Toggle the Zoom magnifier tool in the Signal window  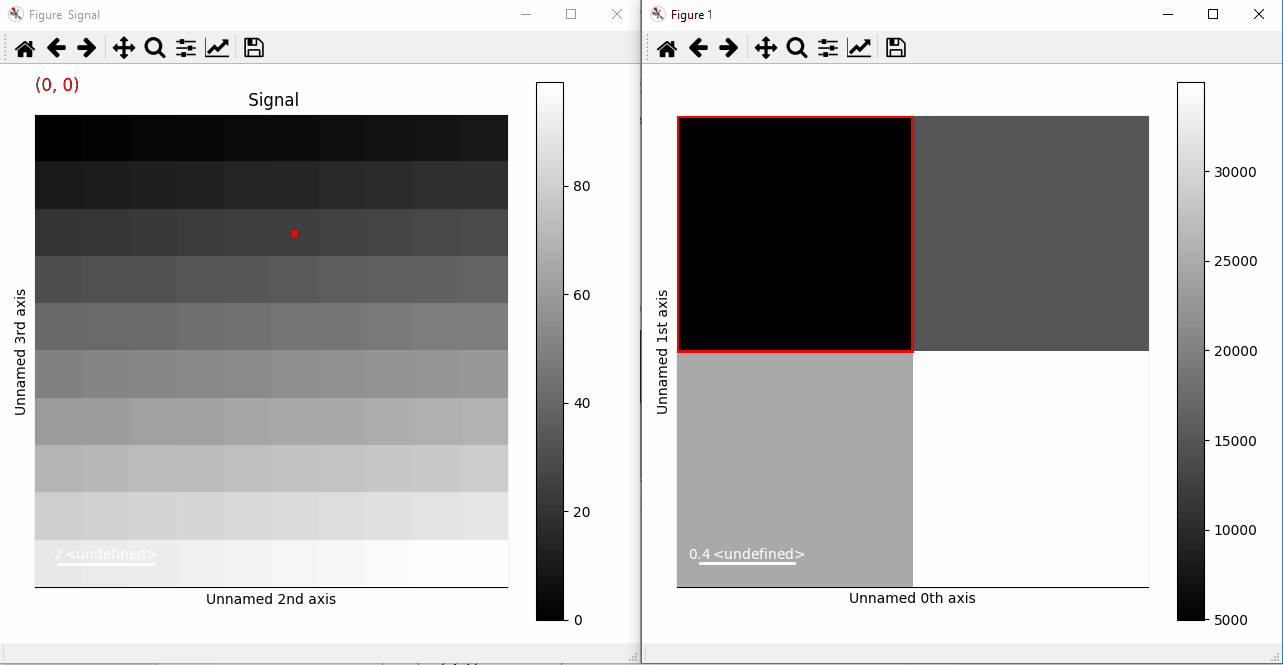coord(155,48)
